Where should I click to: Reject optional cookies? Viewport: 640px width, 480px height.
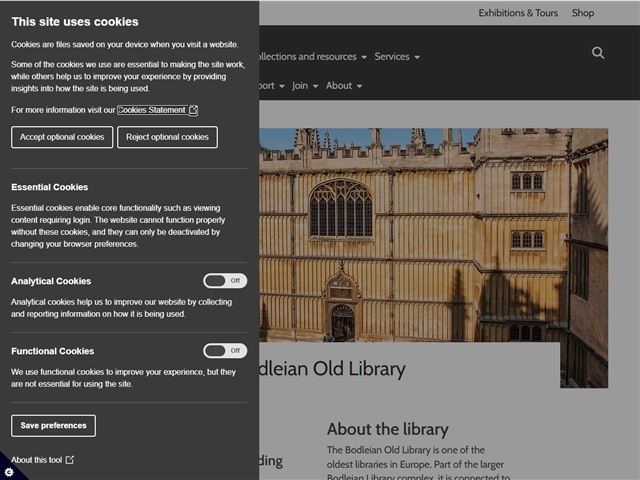[167, 137]
